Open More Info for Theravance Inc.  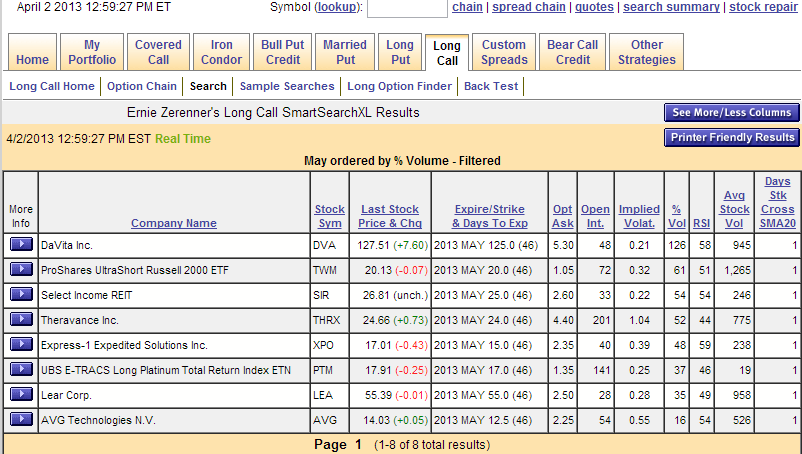point(21,320)
